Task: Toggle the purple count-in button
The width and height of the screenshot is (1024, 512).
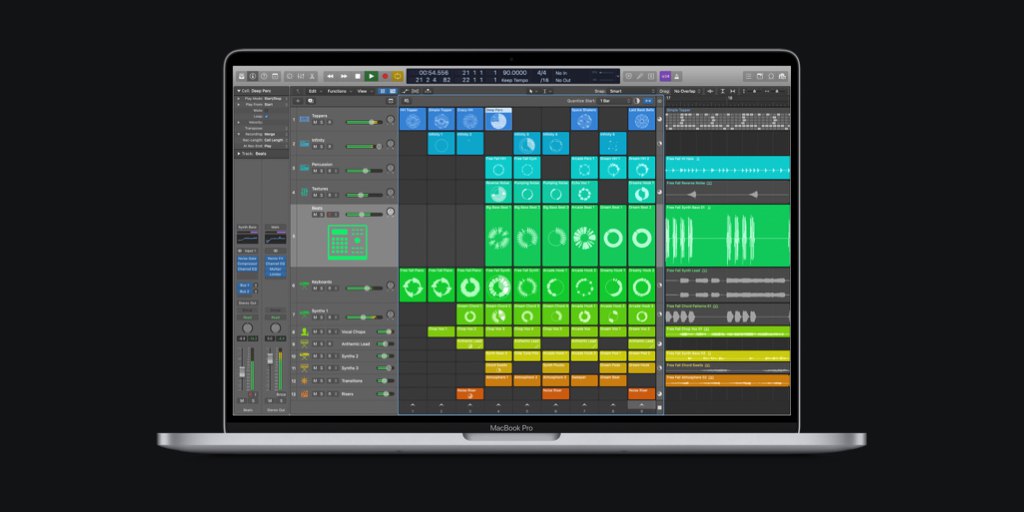Action: point(665,76)
